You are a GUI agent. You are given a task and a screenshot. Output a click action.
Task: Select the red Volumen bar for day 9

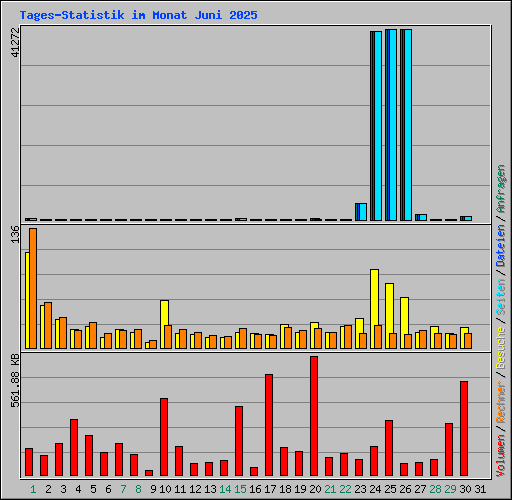[x=149, y=473]
